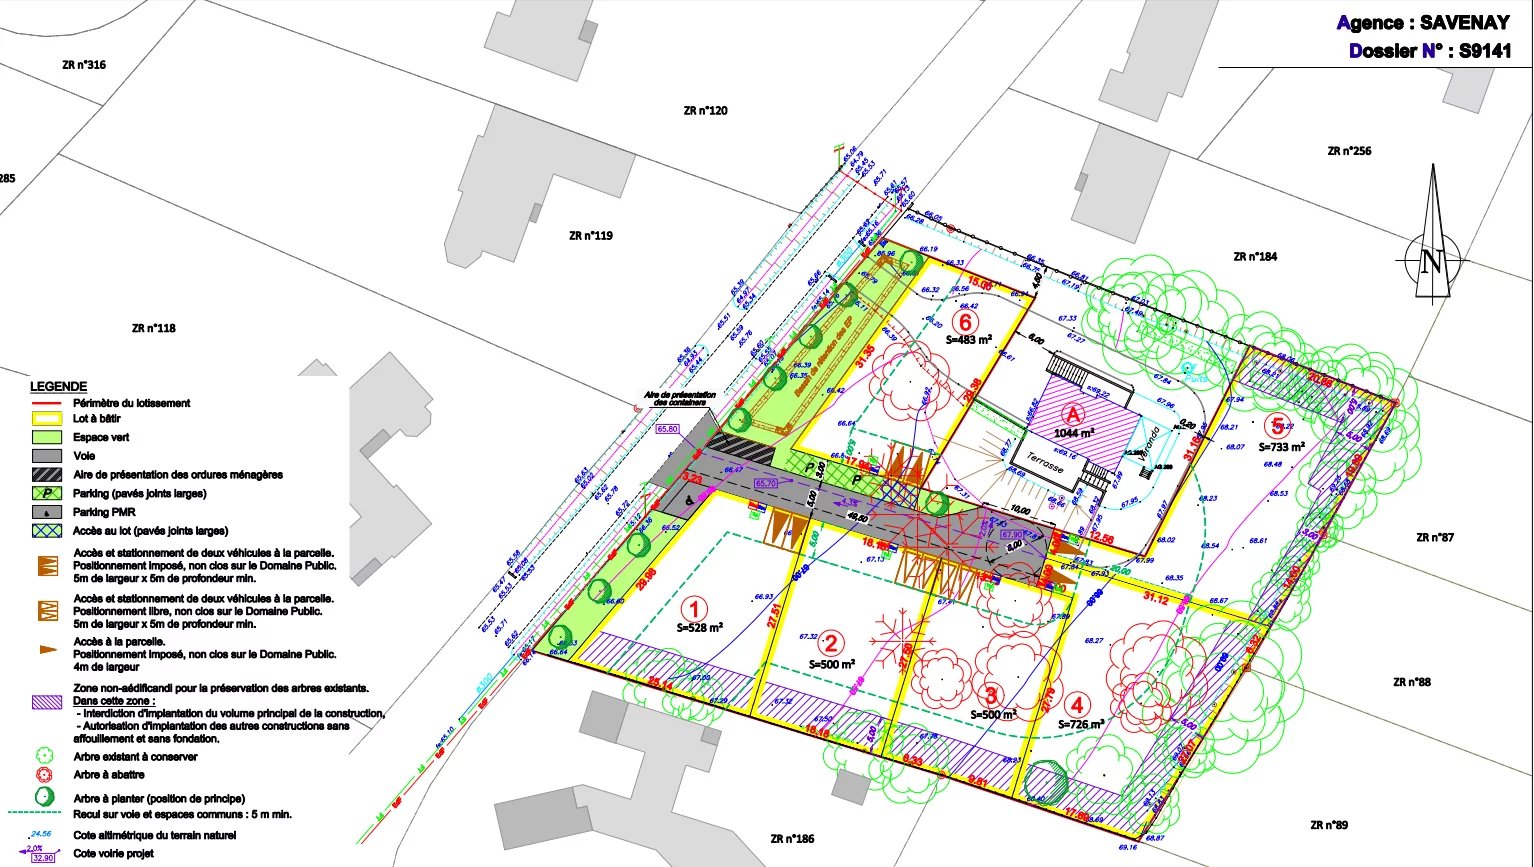Click the crosshatched 'Accès au lot' legend icon

tap(45, 531)
